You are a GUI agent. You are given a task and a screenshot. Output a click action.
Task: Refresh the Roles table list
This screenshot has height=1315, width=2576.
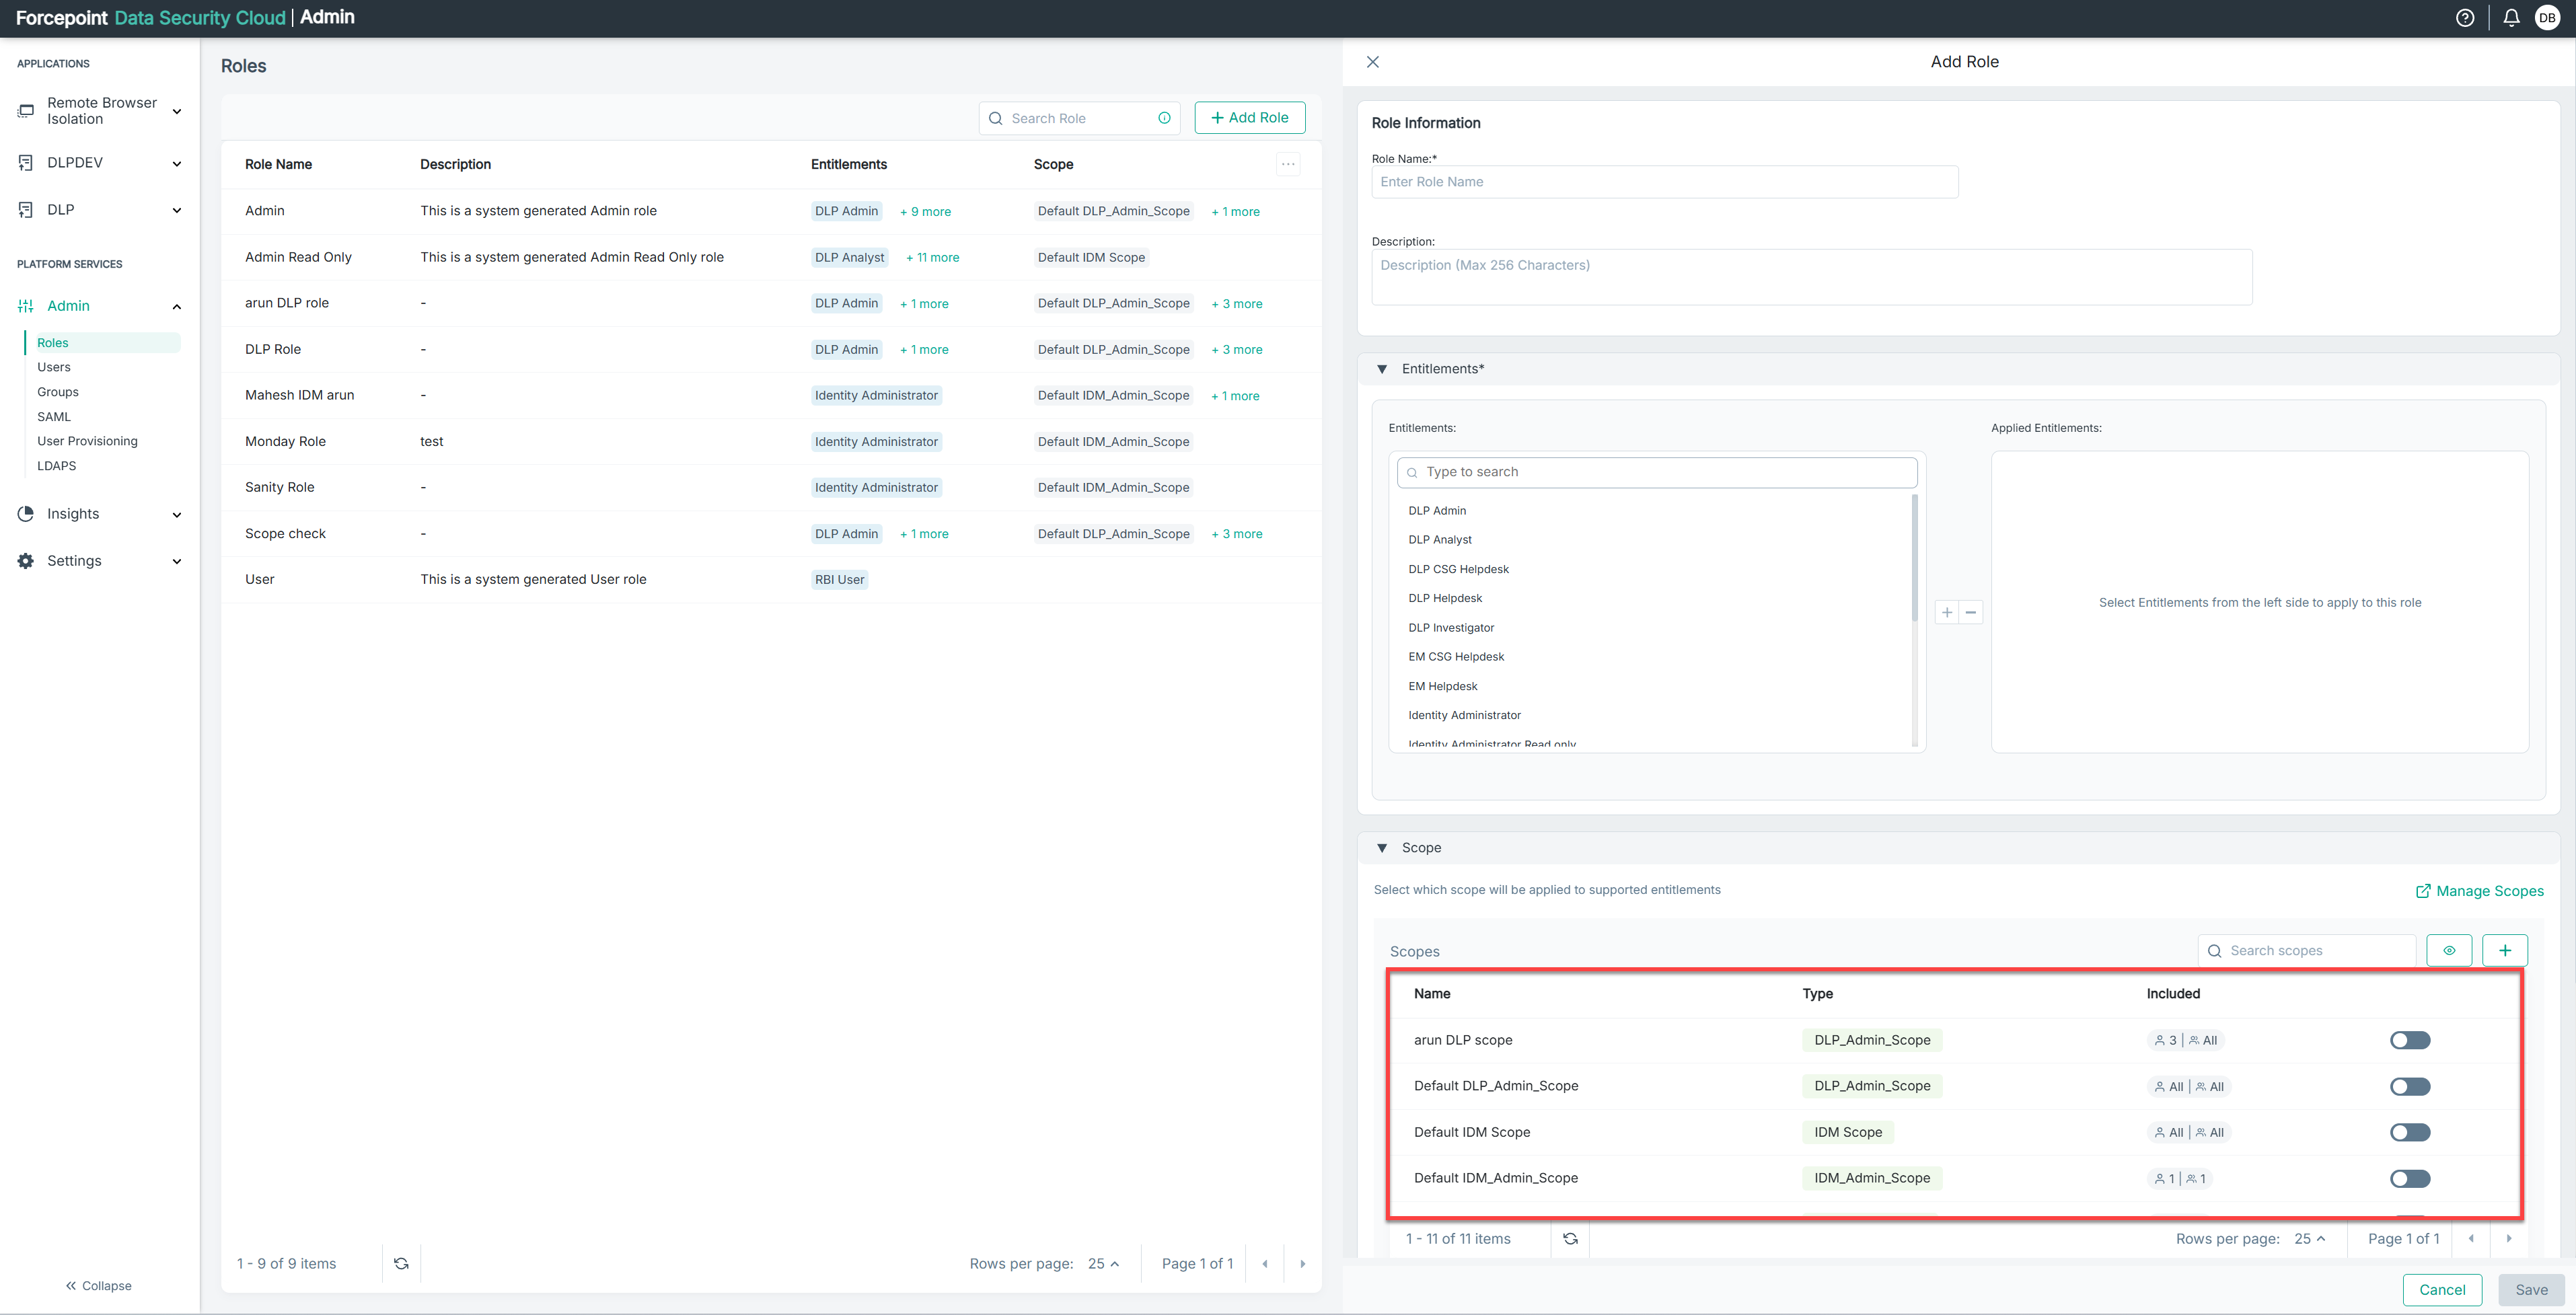(401, 1264)
